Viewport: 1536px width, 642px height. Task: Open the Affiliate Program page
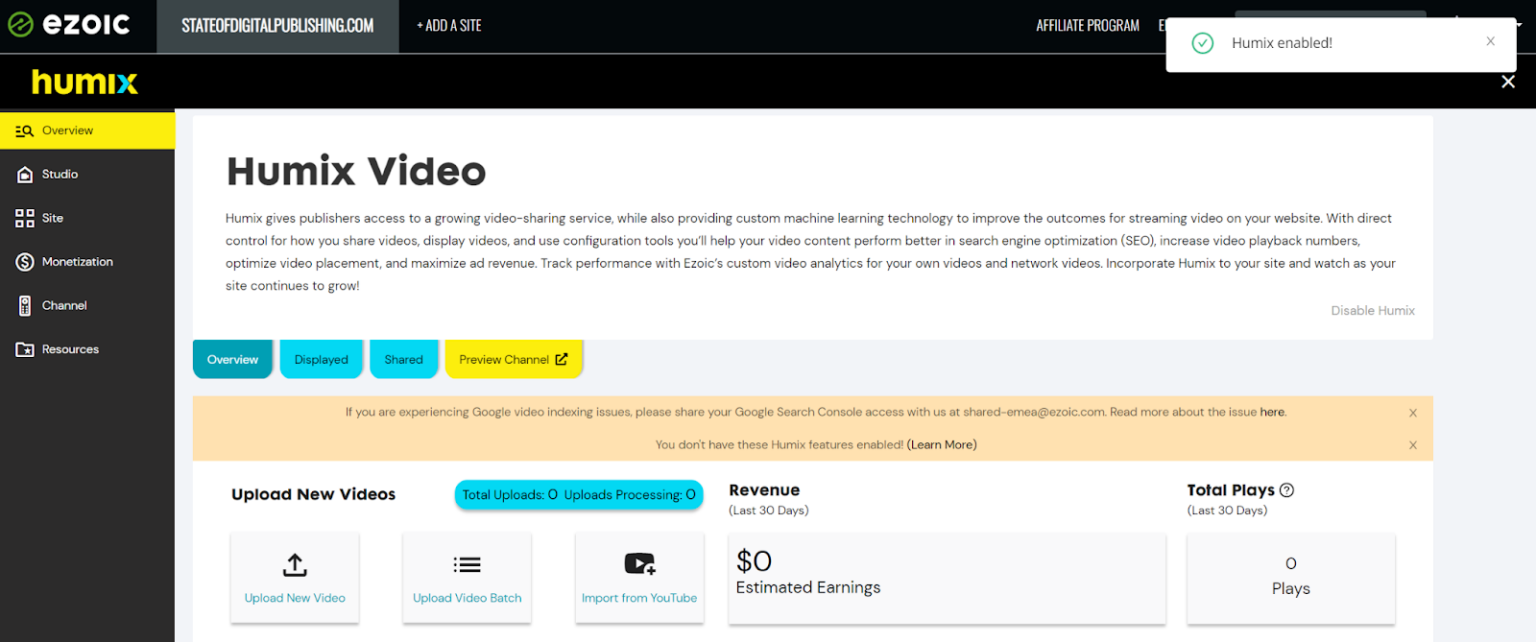click(x=1088, y=25)
